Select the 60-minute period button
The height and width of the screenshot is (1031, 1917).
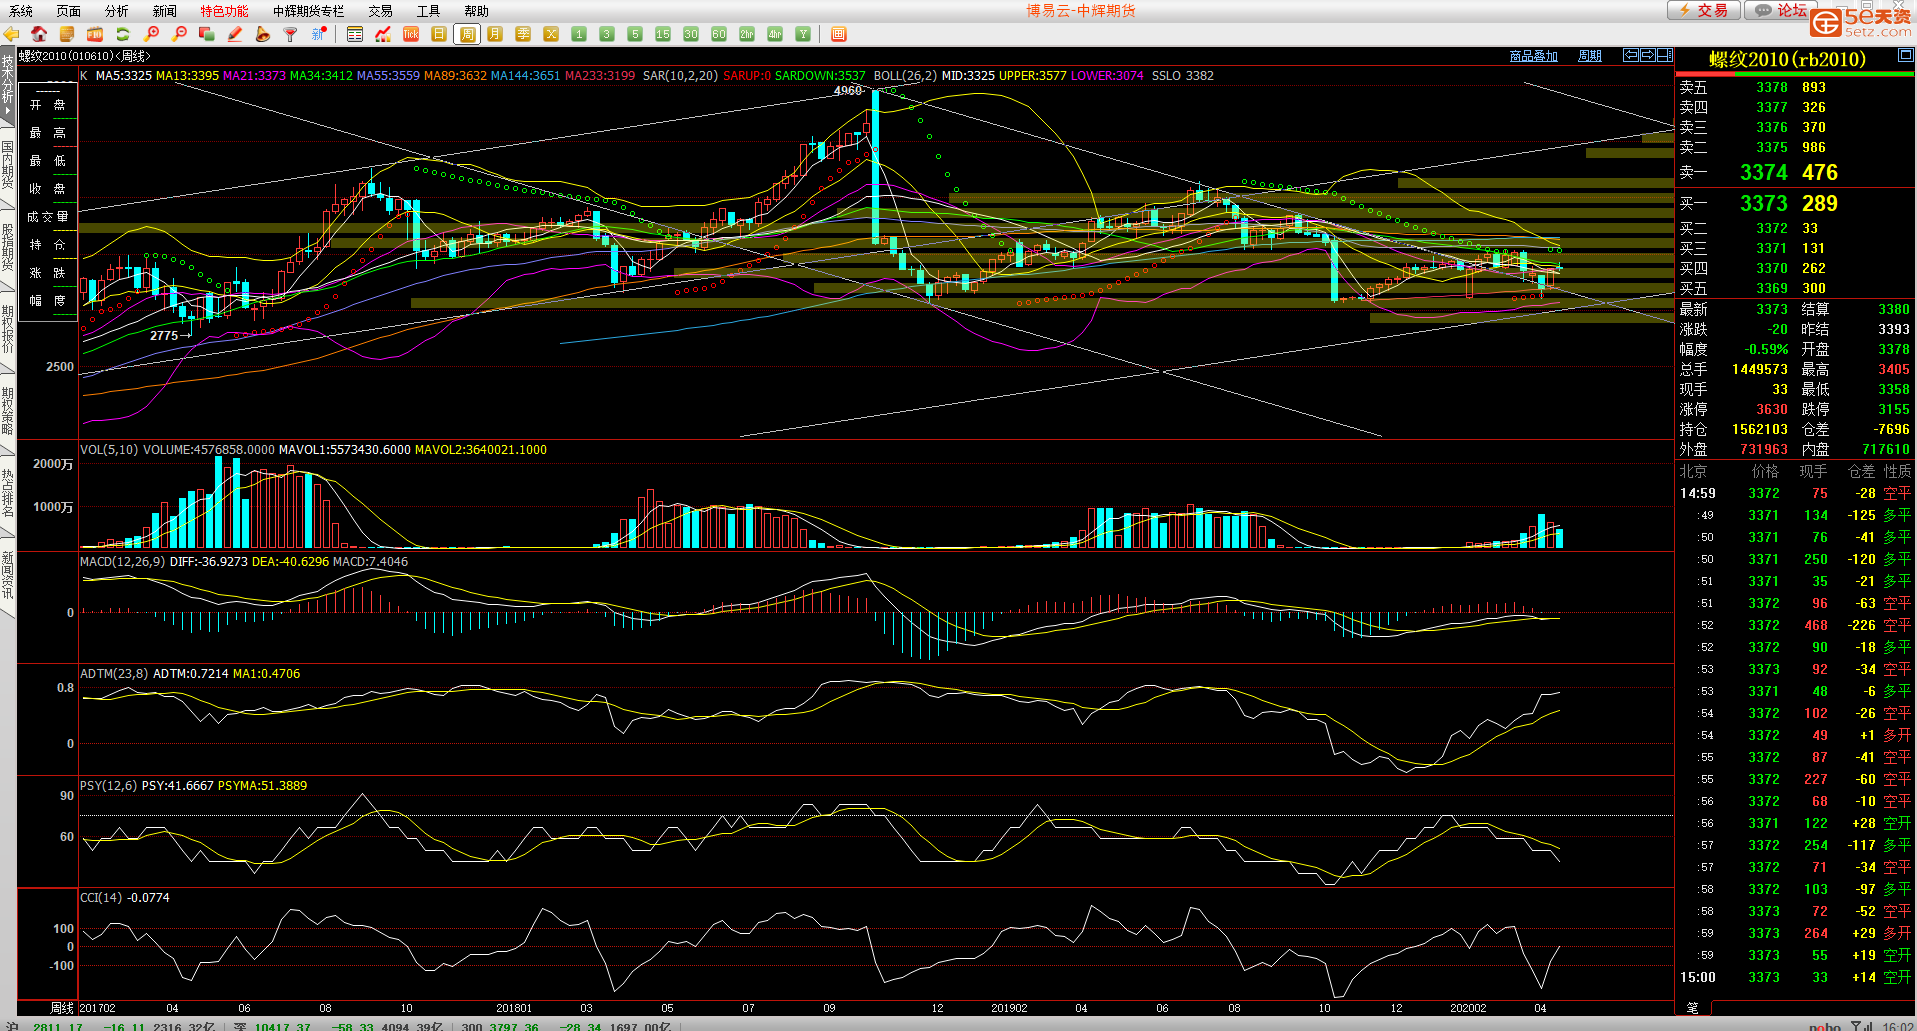719,34
